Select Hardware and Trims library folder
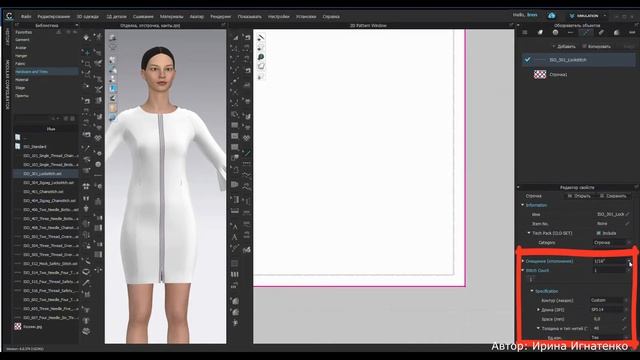 click(x=46, y=72)
